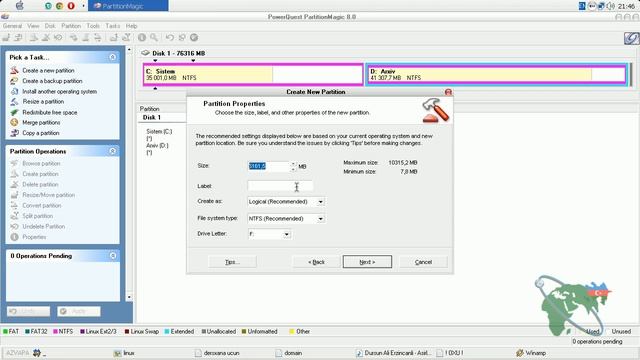Image resolution: width=640 pixels, height=360 pixels.
Task: Start the Resize a partition task
Action: (43, 101)
